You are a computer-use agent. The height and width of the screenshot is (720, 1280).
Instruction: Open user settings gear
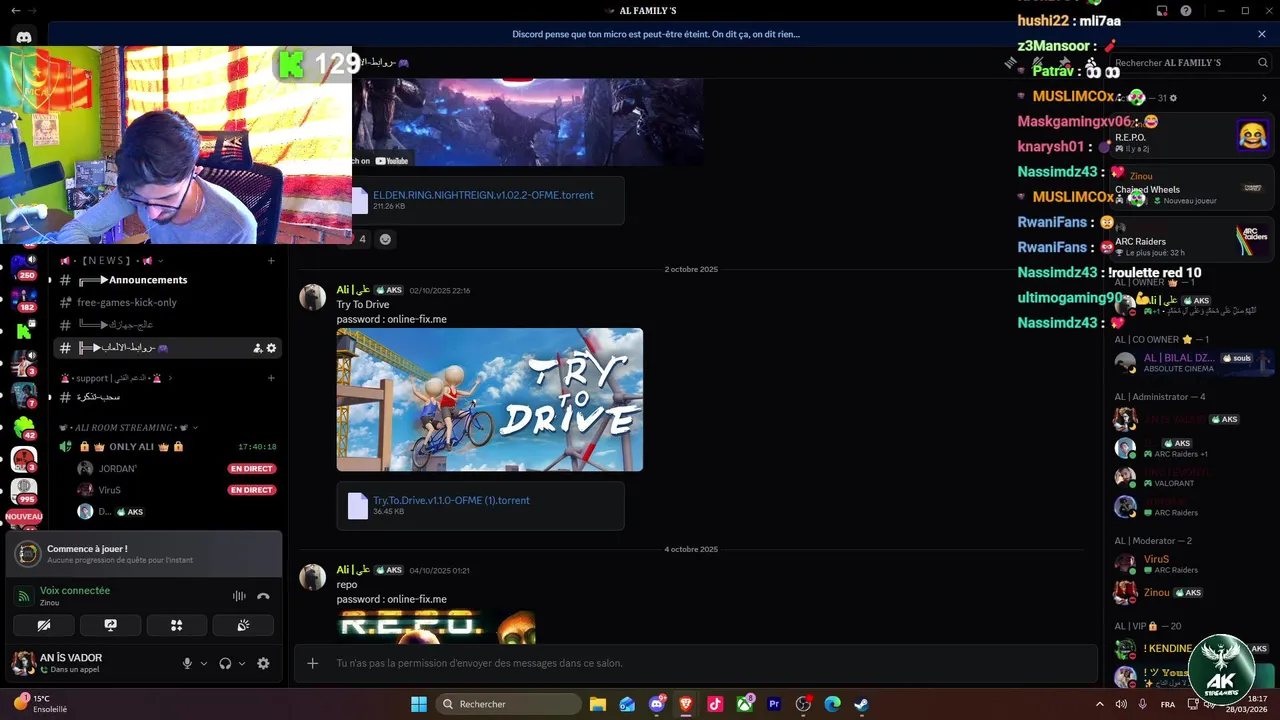263,663
